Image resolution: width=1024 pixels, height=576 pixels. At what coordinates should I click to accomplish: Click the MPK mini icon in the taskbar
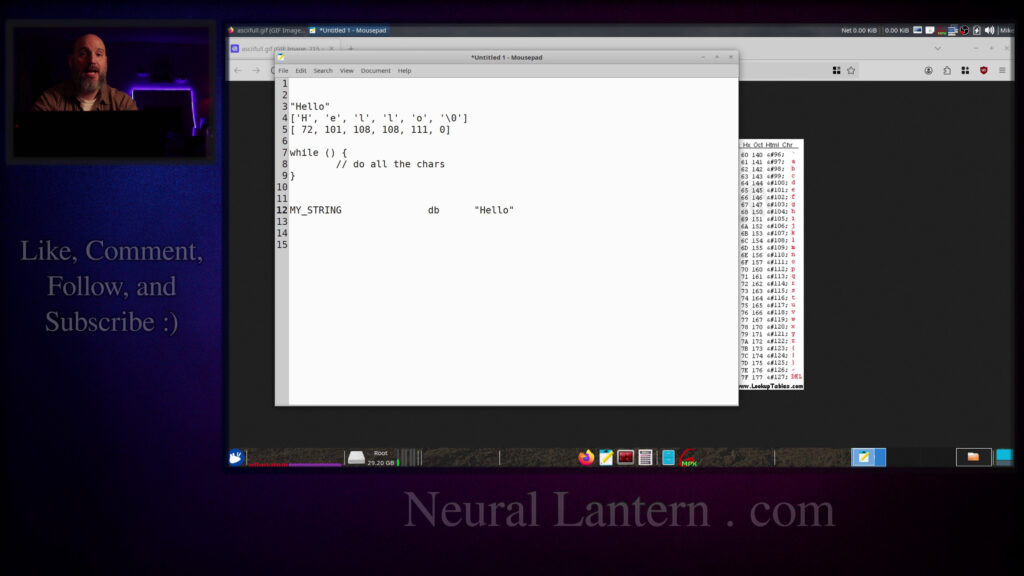(x=689, y=457)
